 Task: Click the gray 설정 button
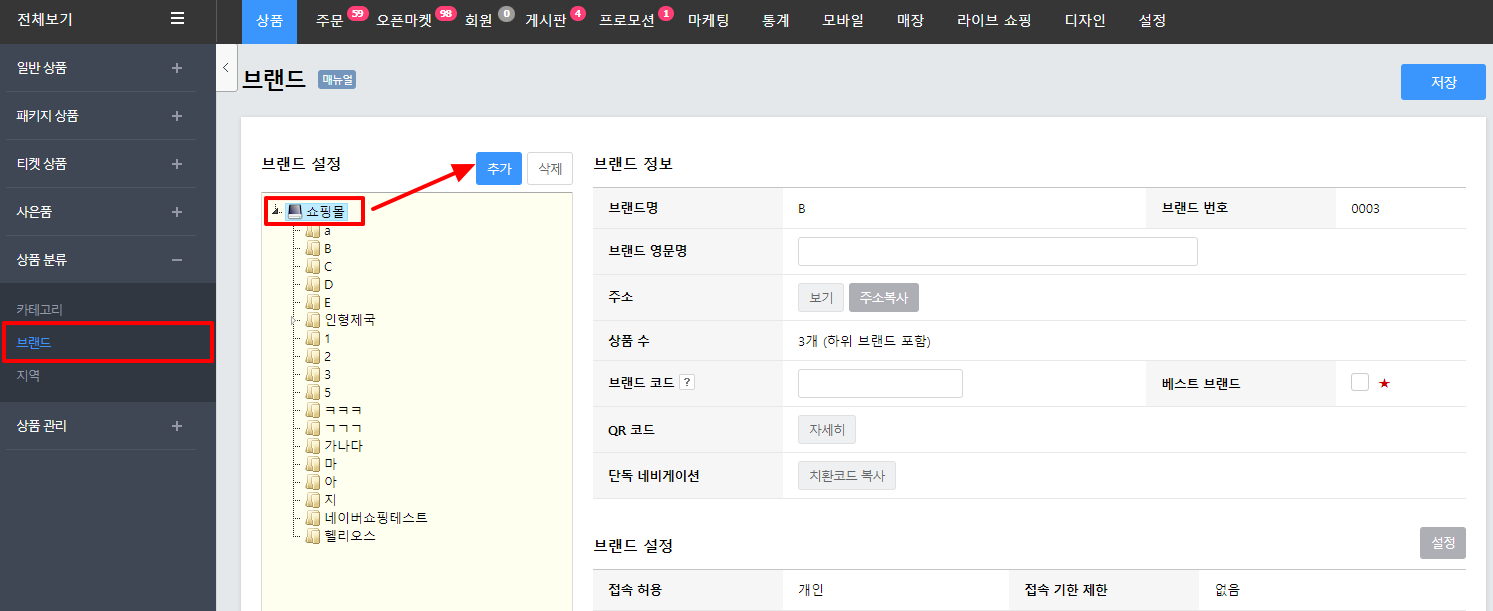(x=1443, y=543)
